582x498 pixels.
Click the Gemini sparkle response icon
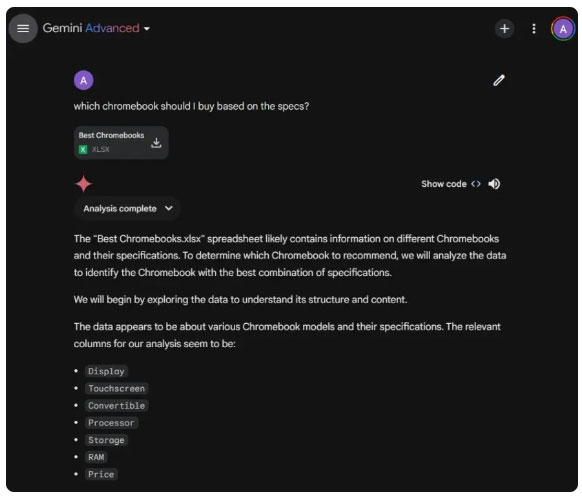tap(84, 184)
